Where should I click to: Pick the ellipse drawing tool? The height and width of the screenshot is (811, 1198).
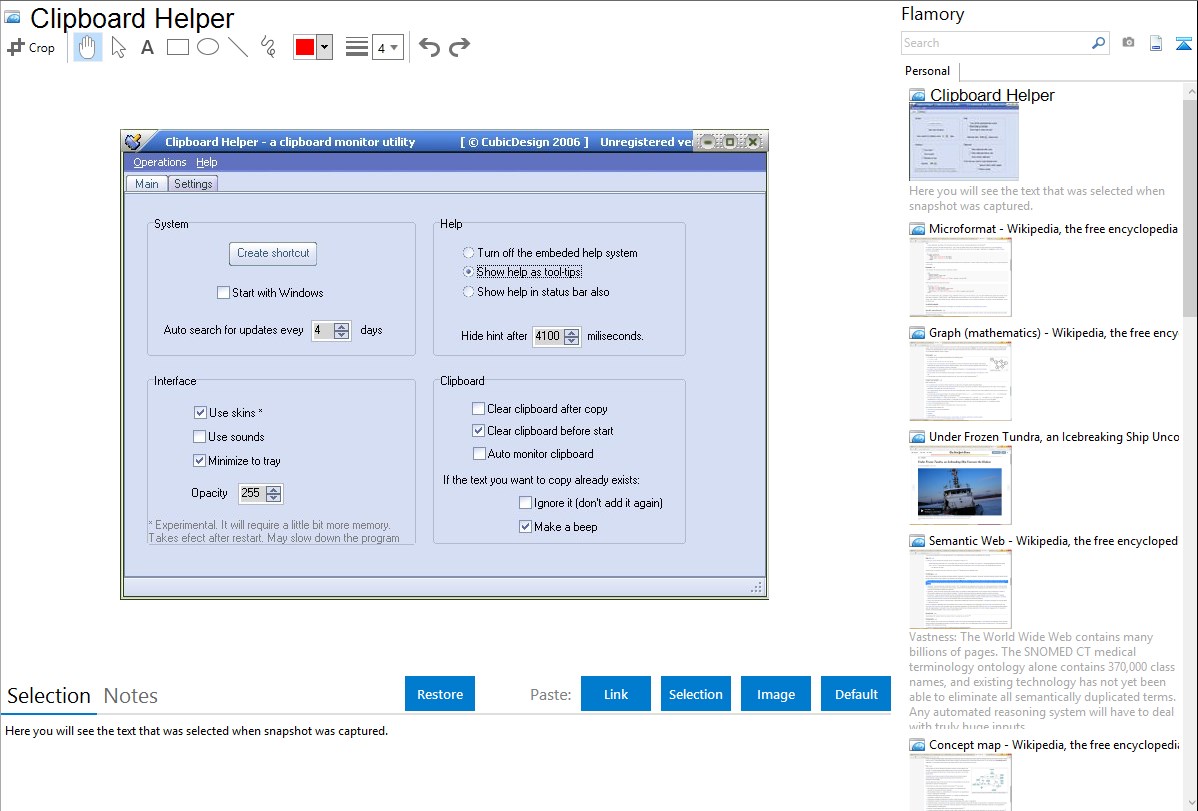click(x=208, y=47)
